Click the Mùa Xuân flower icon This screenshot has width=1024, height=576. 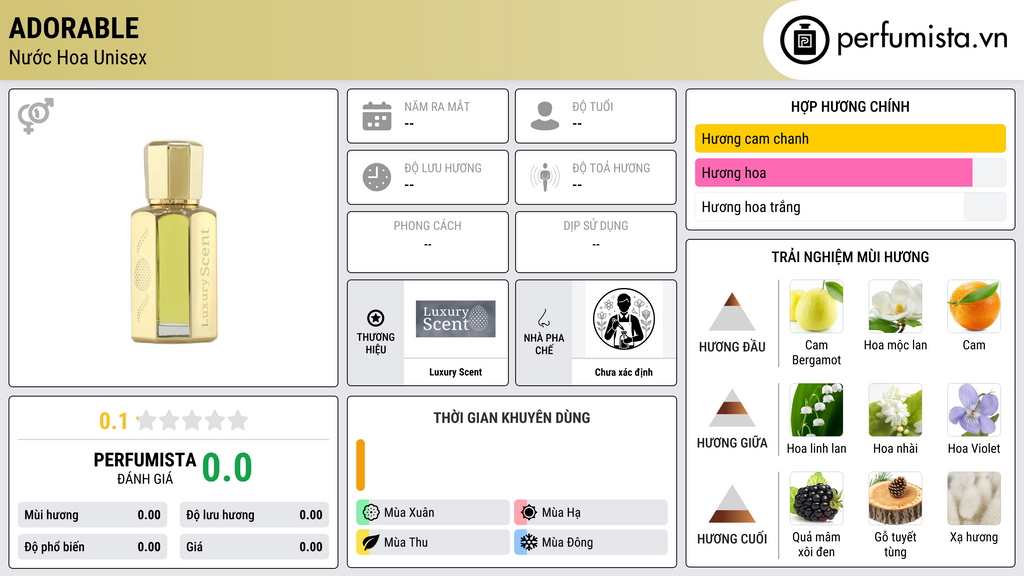[371, 513]
